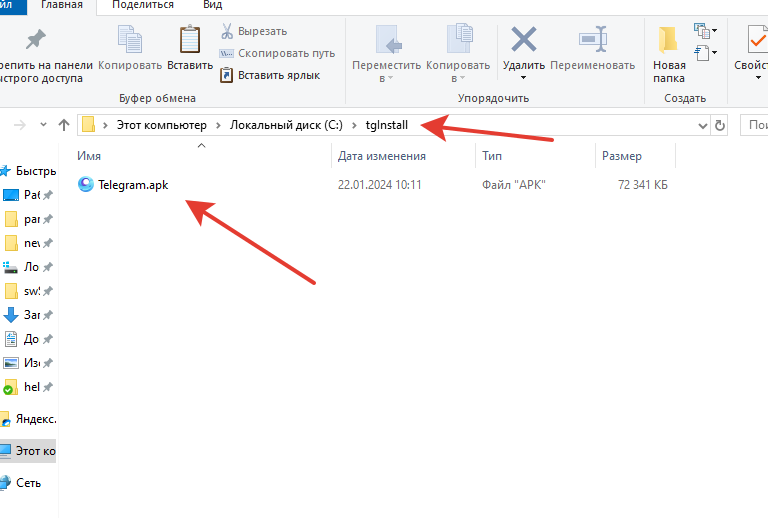Click the search box

click(x=754, y=125)
